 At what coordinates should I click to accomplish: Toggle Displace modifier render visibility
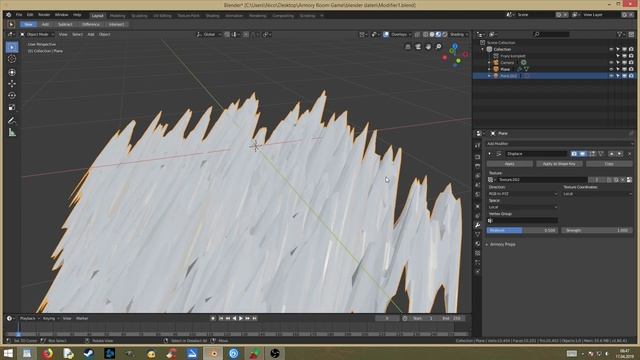(x=574, y=154)
